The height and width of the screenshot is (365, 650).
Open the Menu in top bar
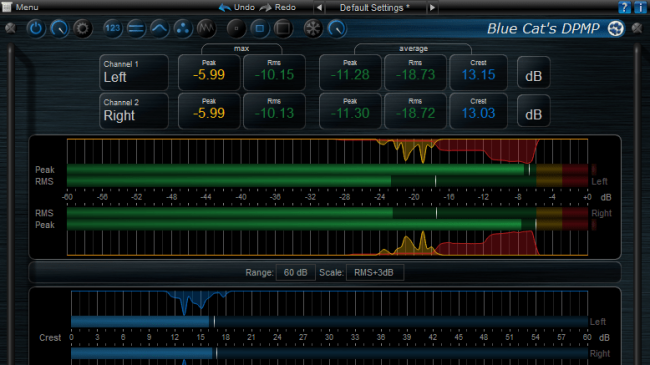20,7
